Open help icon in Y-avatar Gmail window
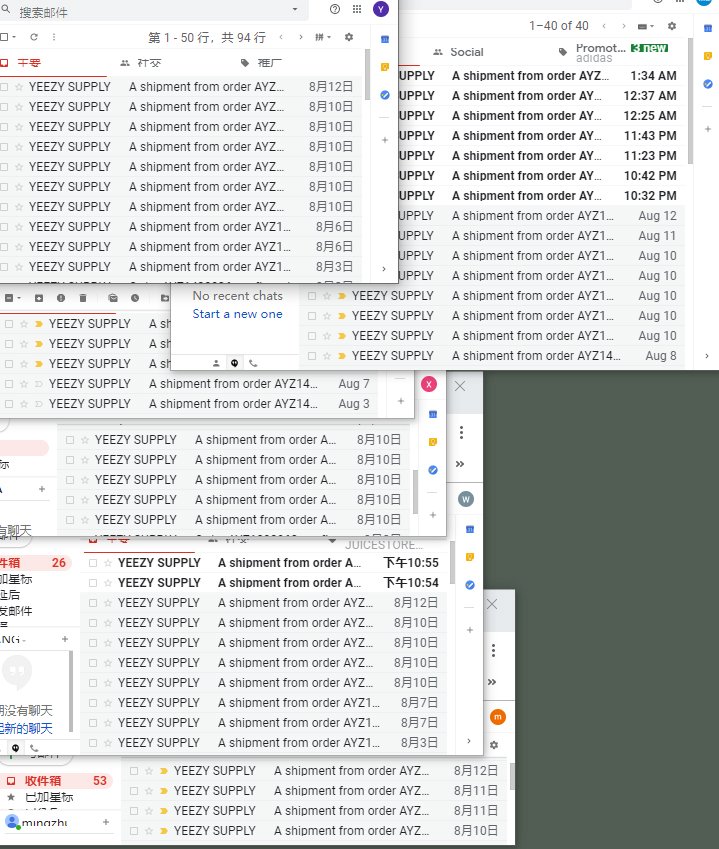Image resolution: width=719 pixels, height=849 pixels. point(335,9)
